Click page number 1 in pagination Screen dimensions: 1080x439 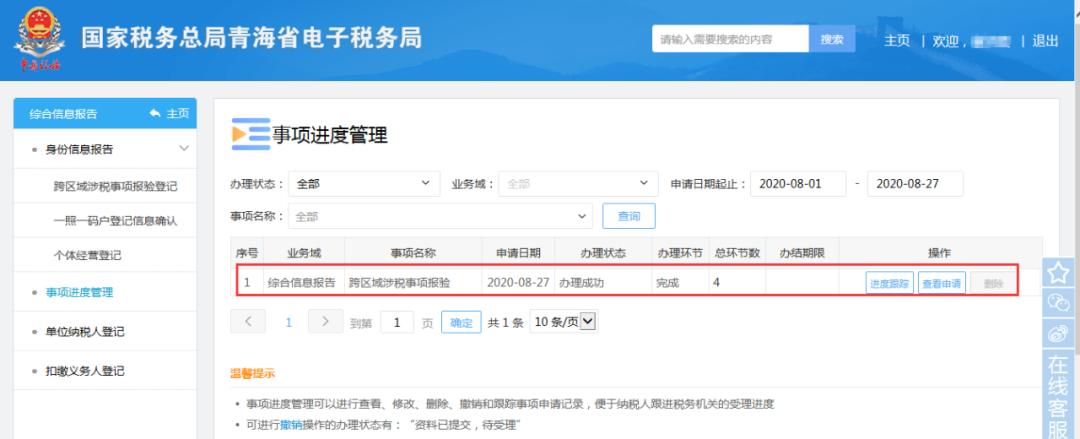(289, 322)
